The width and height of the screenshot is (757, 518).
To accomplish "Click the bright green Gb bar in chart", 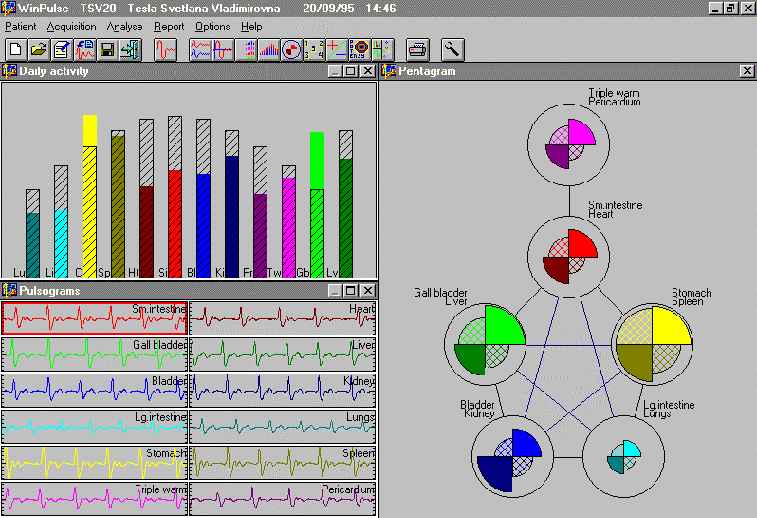I will [317, 205].
